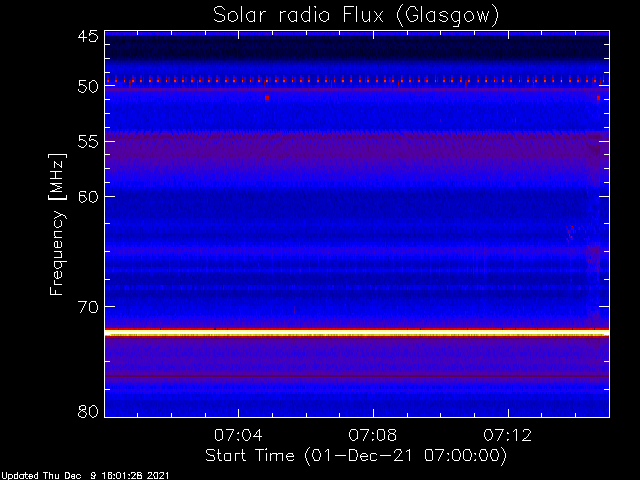Click the '07:08' time tick label

tap(373, 435)
